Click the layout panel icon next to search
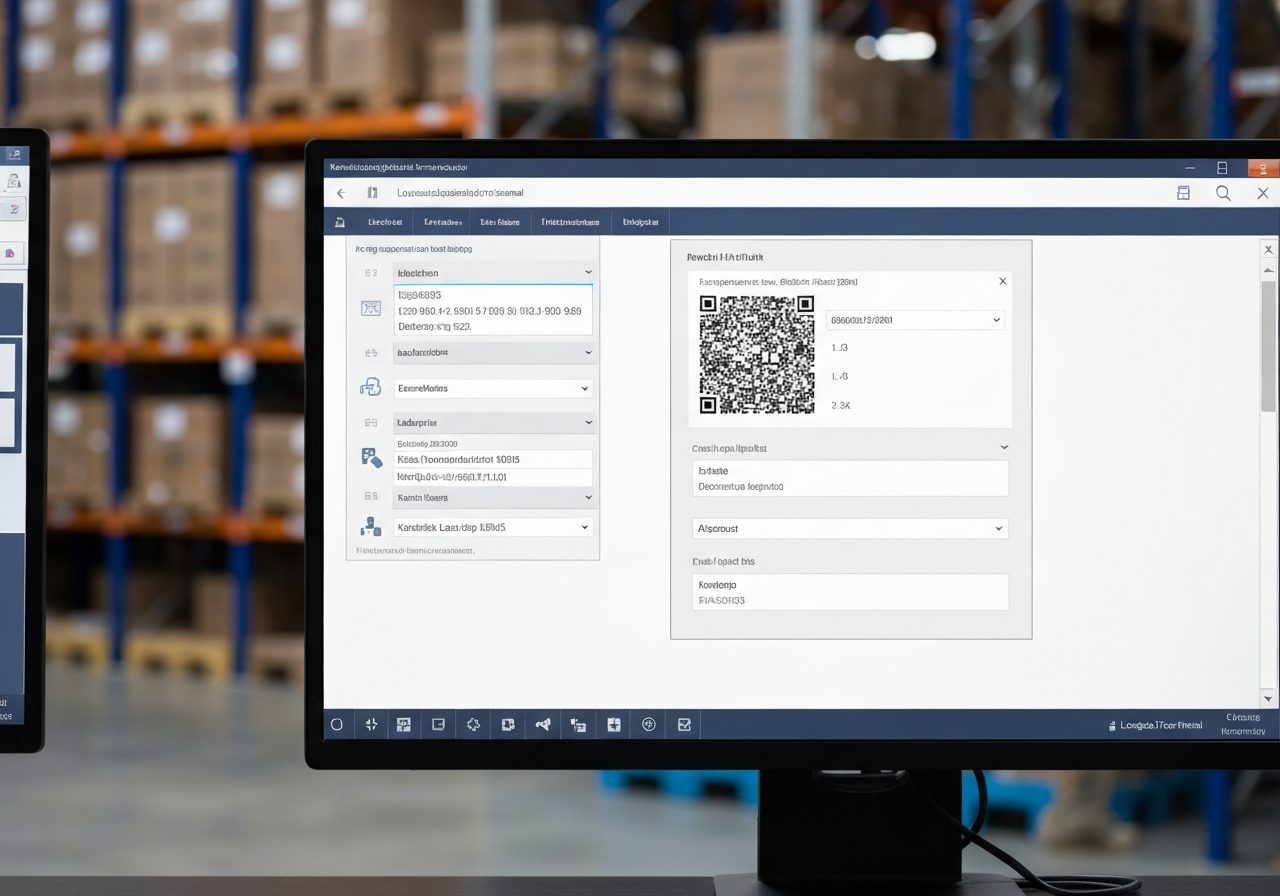 1183,193
